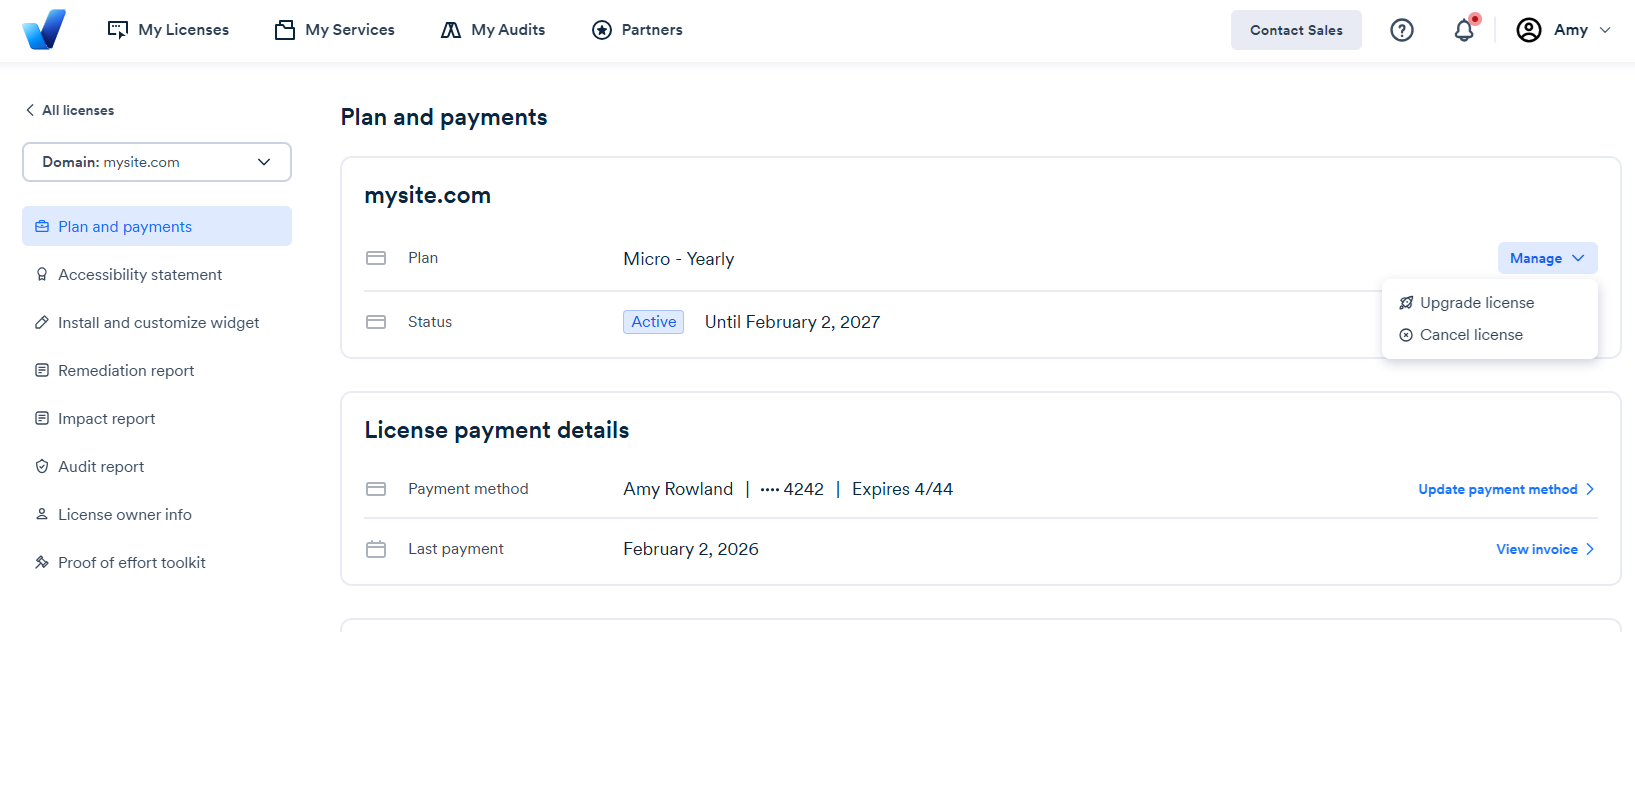Click the My Licenses monitor icon
Viewport: 1635px width, 786px height.
118,30
